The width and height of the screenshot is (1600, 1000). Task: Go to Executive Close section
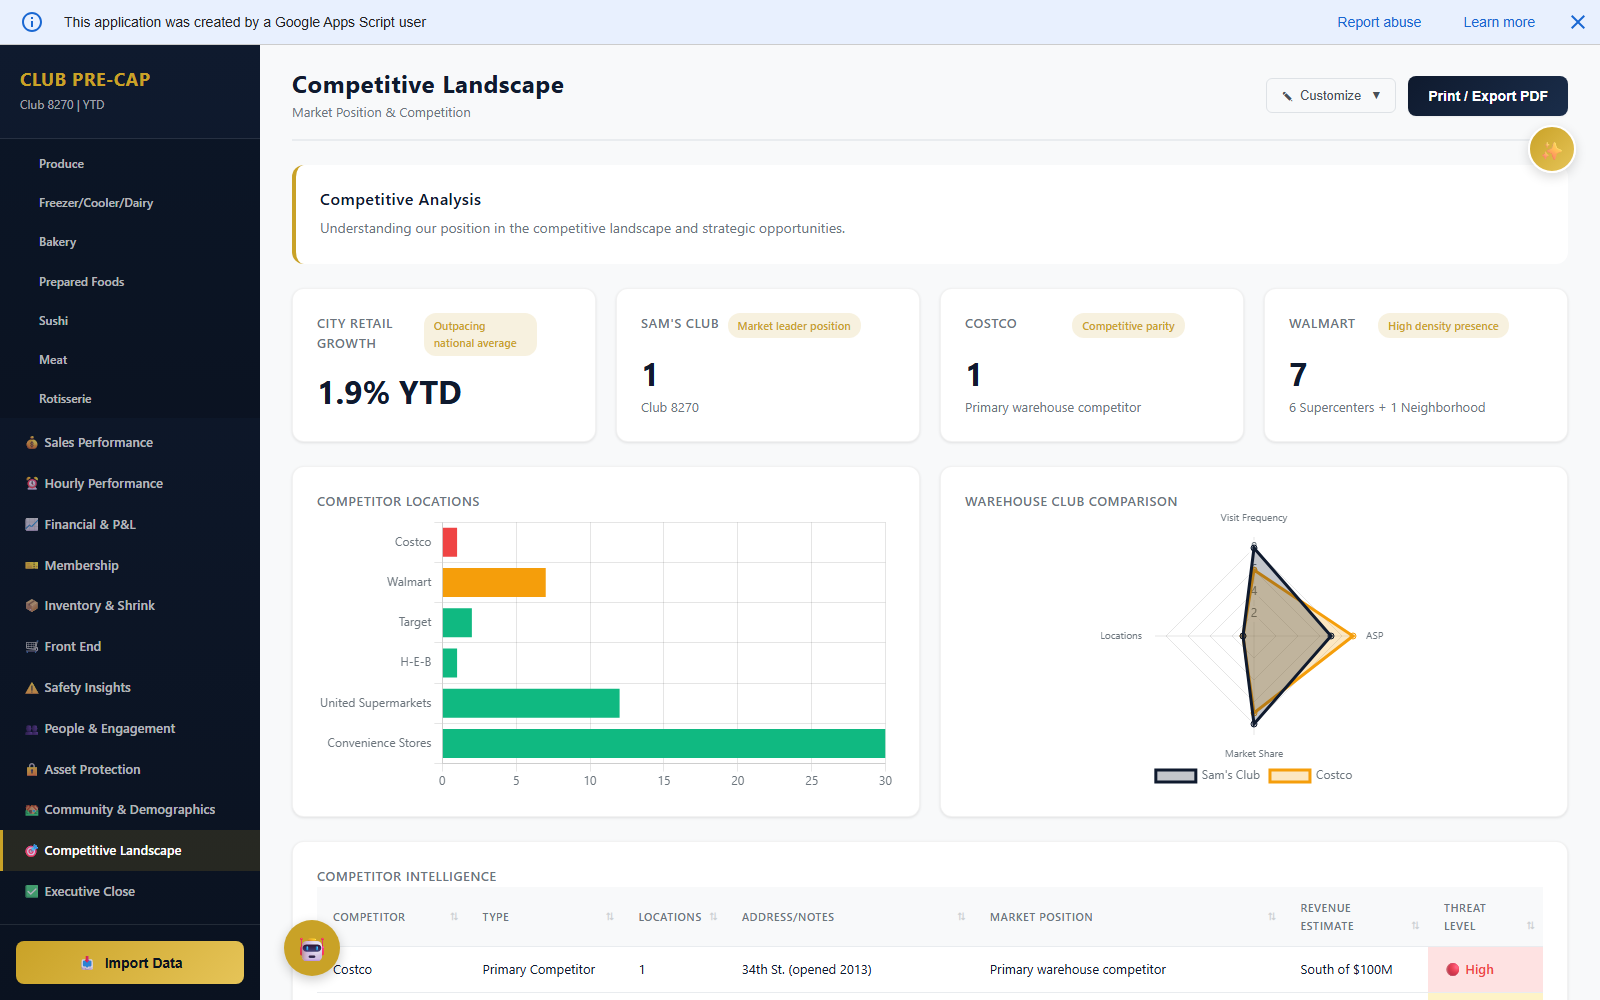coord(89,891)
